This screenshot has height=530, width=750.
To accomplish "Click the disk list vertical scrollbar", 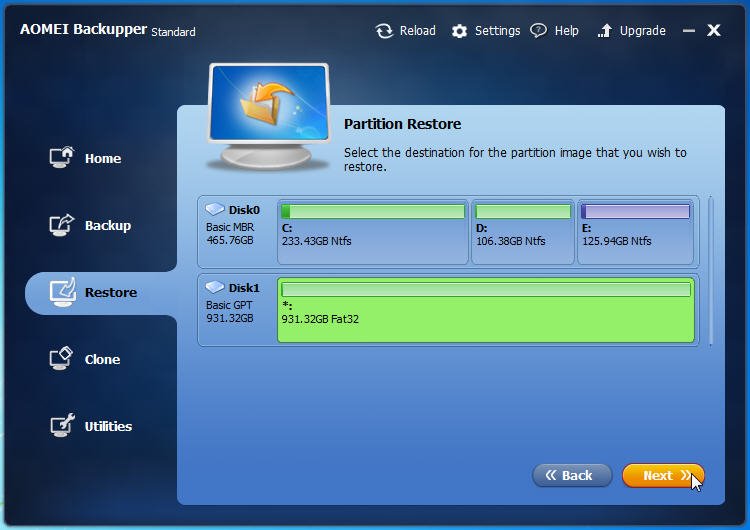I will coord(711,270).
